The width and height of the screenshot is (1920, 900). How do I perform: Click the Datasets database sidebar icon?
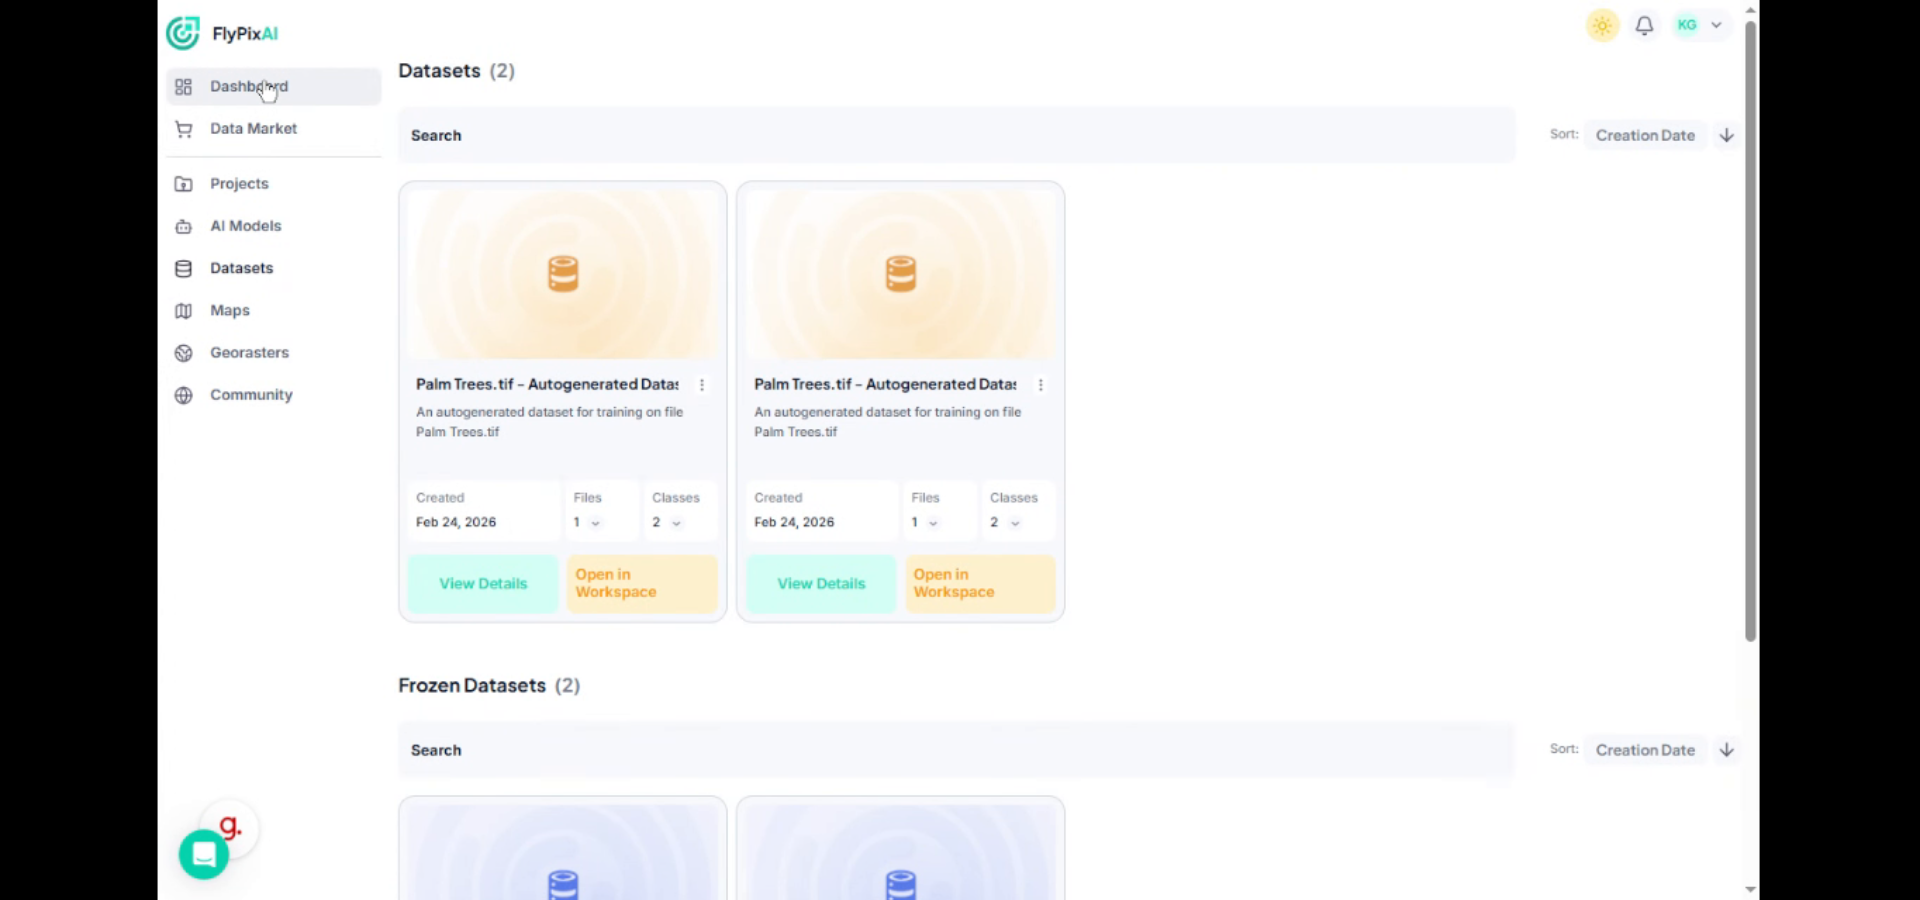click(x=183, y=268)
